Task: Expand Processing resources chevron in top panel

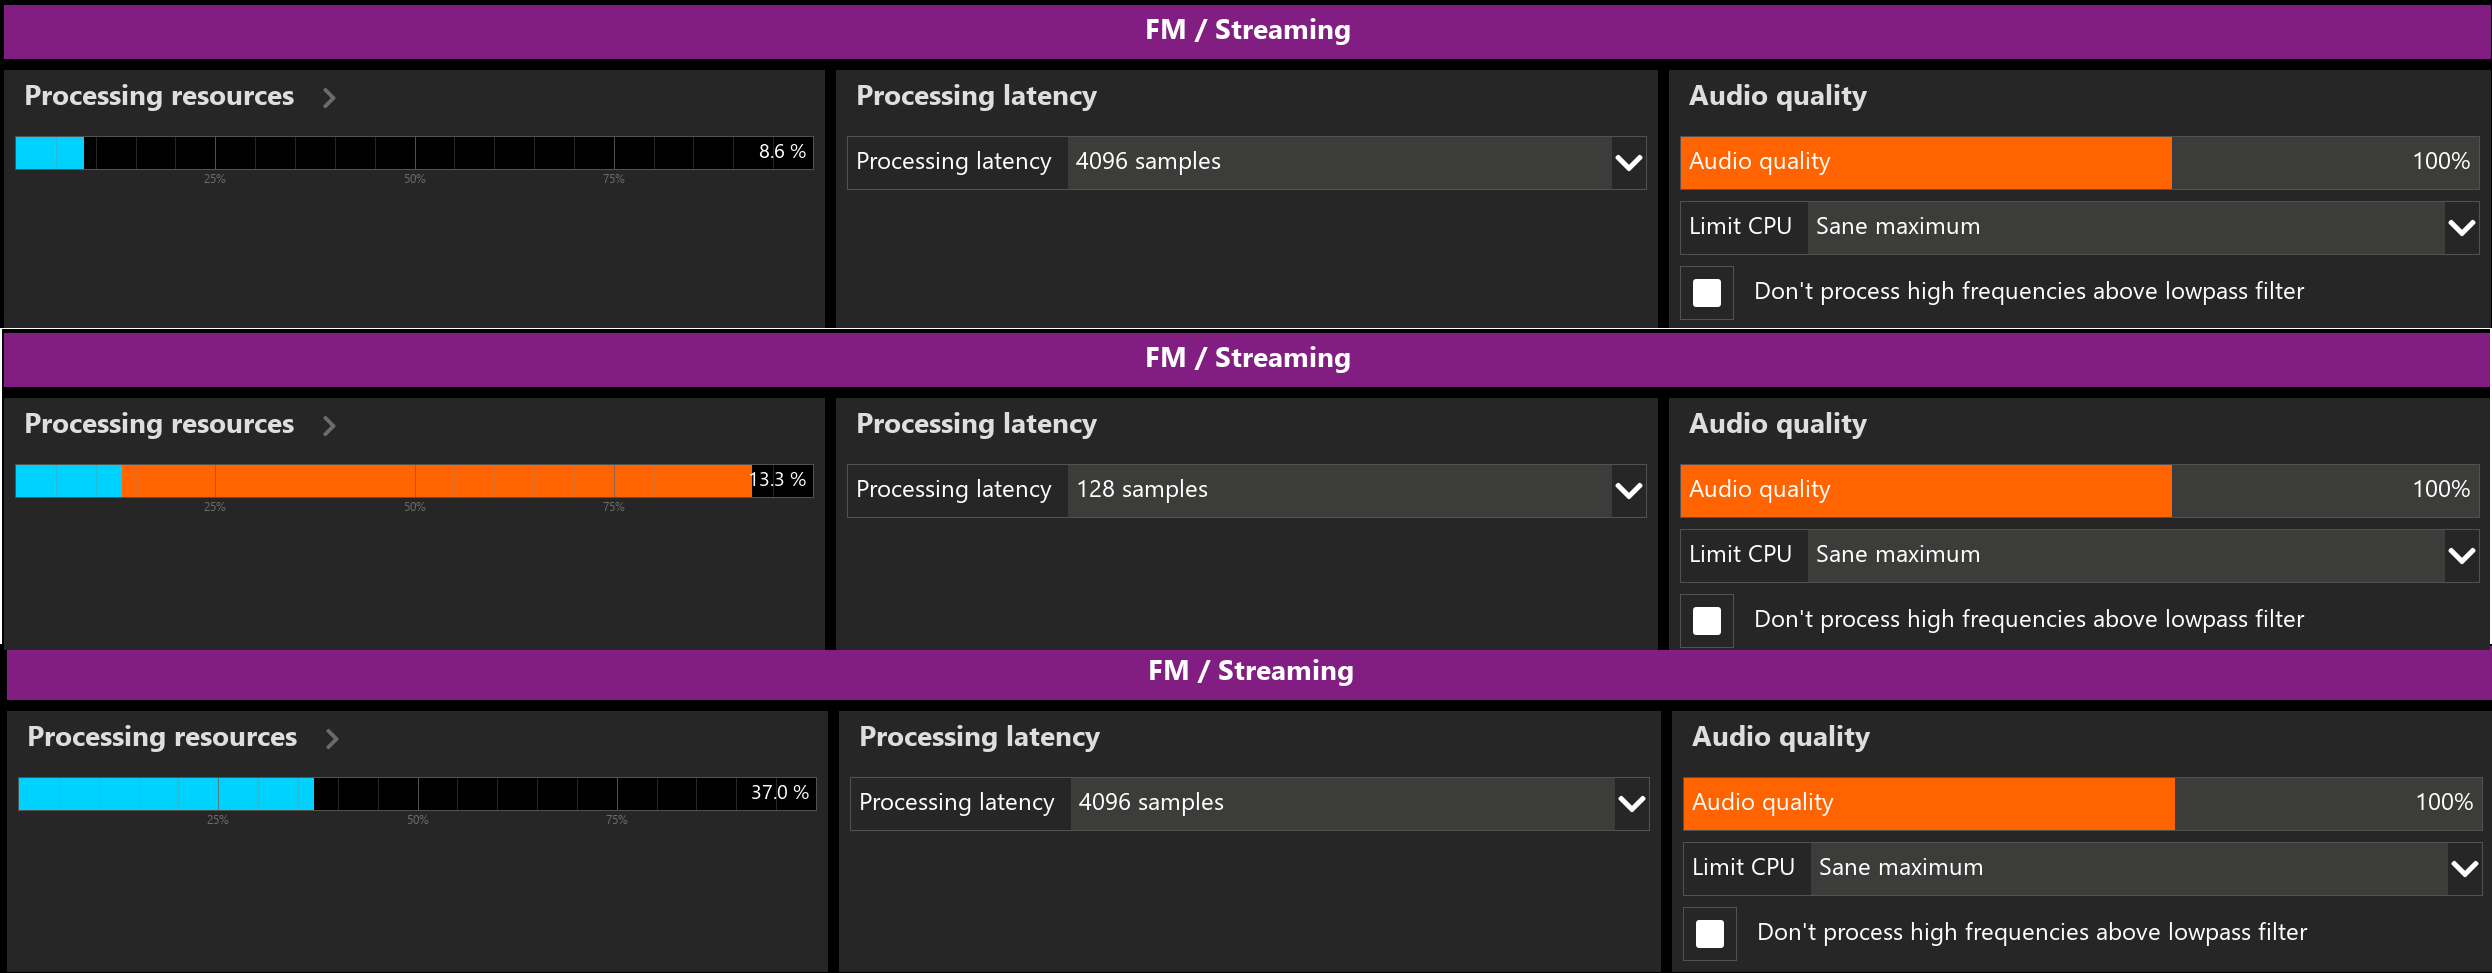Action: 329,97
